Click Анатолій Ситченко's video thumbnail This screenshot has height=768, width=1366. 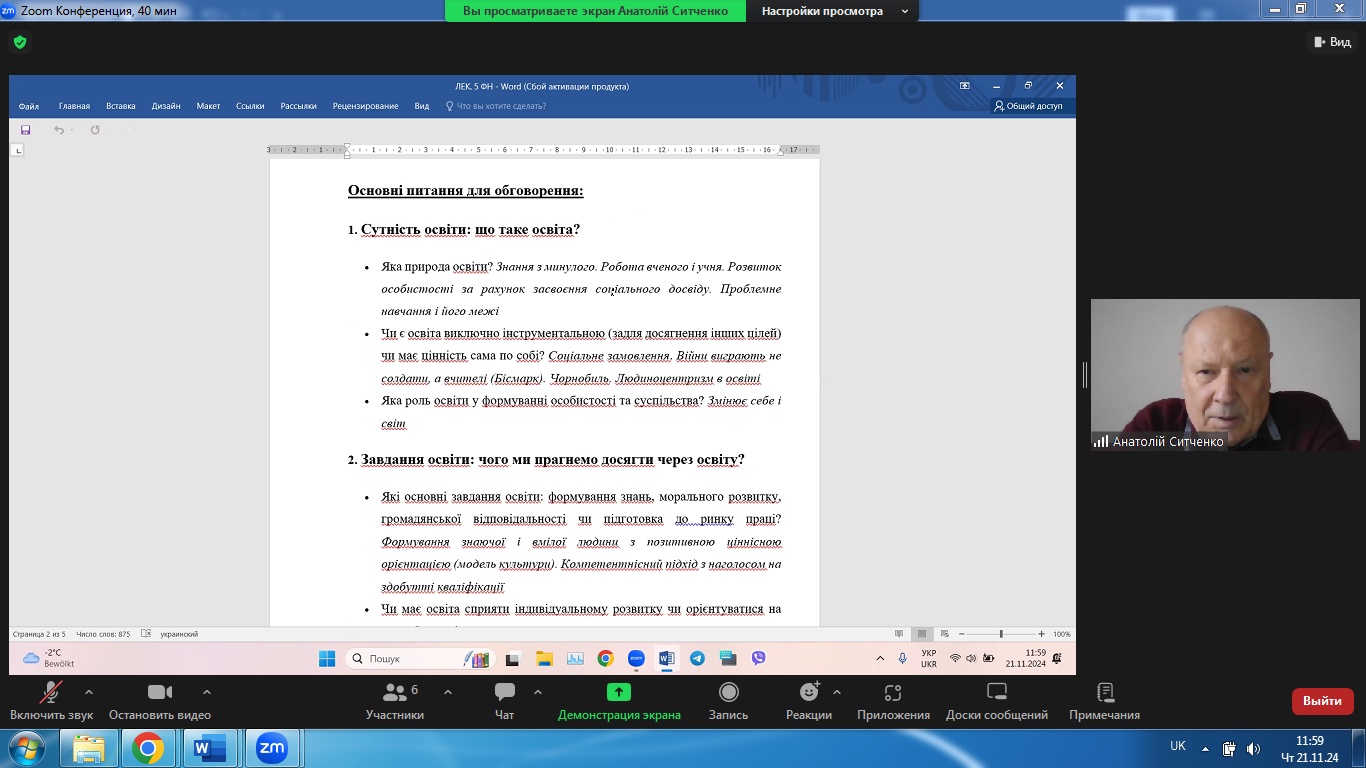(x=1224, y=375)
